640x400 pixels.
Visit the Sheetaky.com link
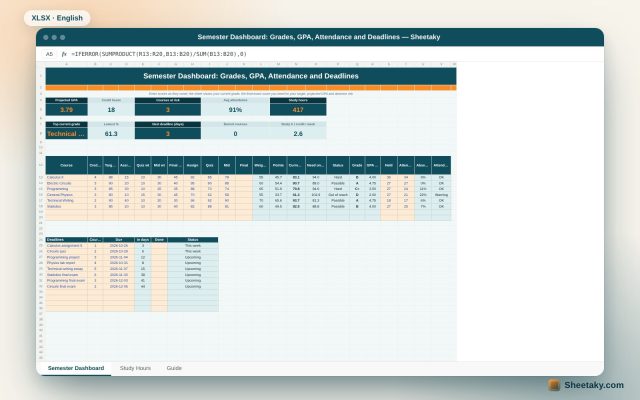(x=594, y=385)
